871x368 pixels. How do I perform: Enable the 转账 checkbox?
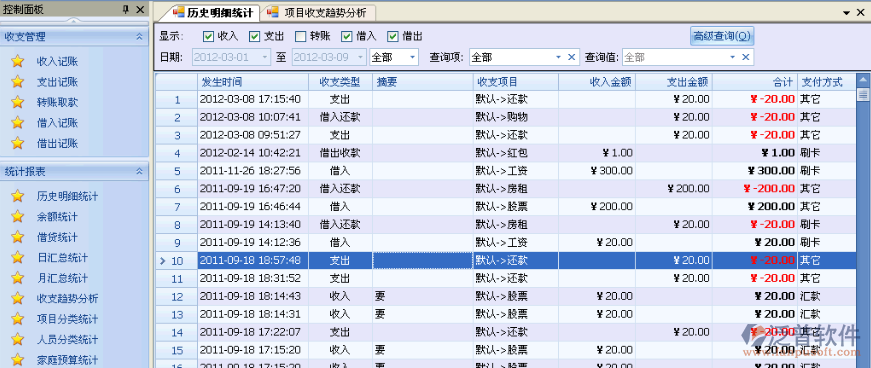pyautogui.click(x=301, y=36)
